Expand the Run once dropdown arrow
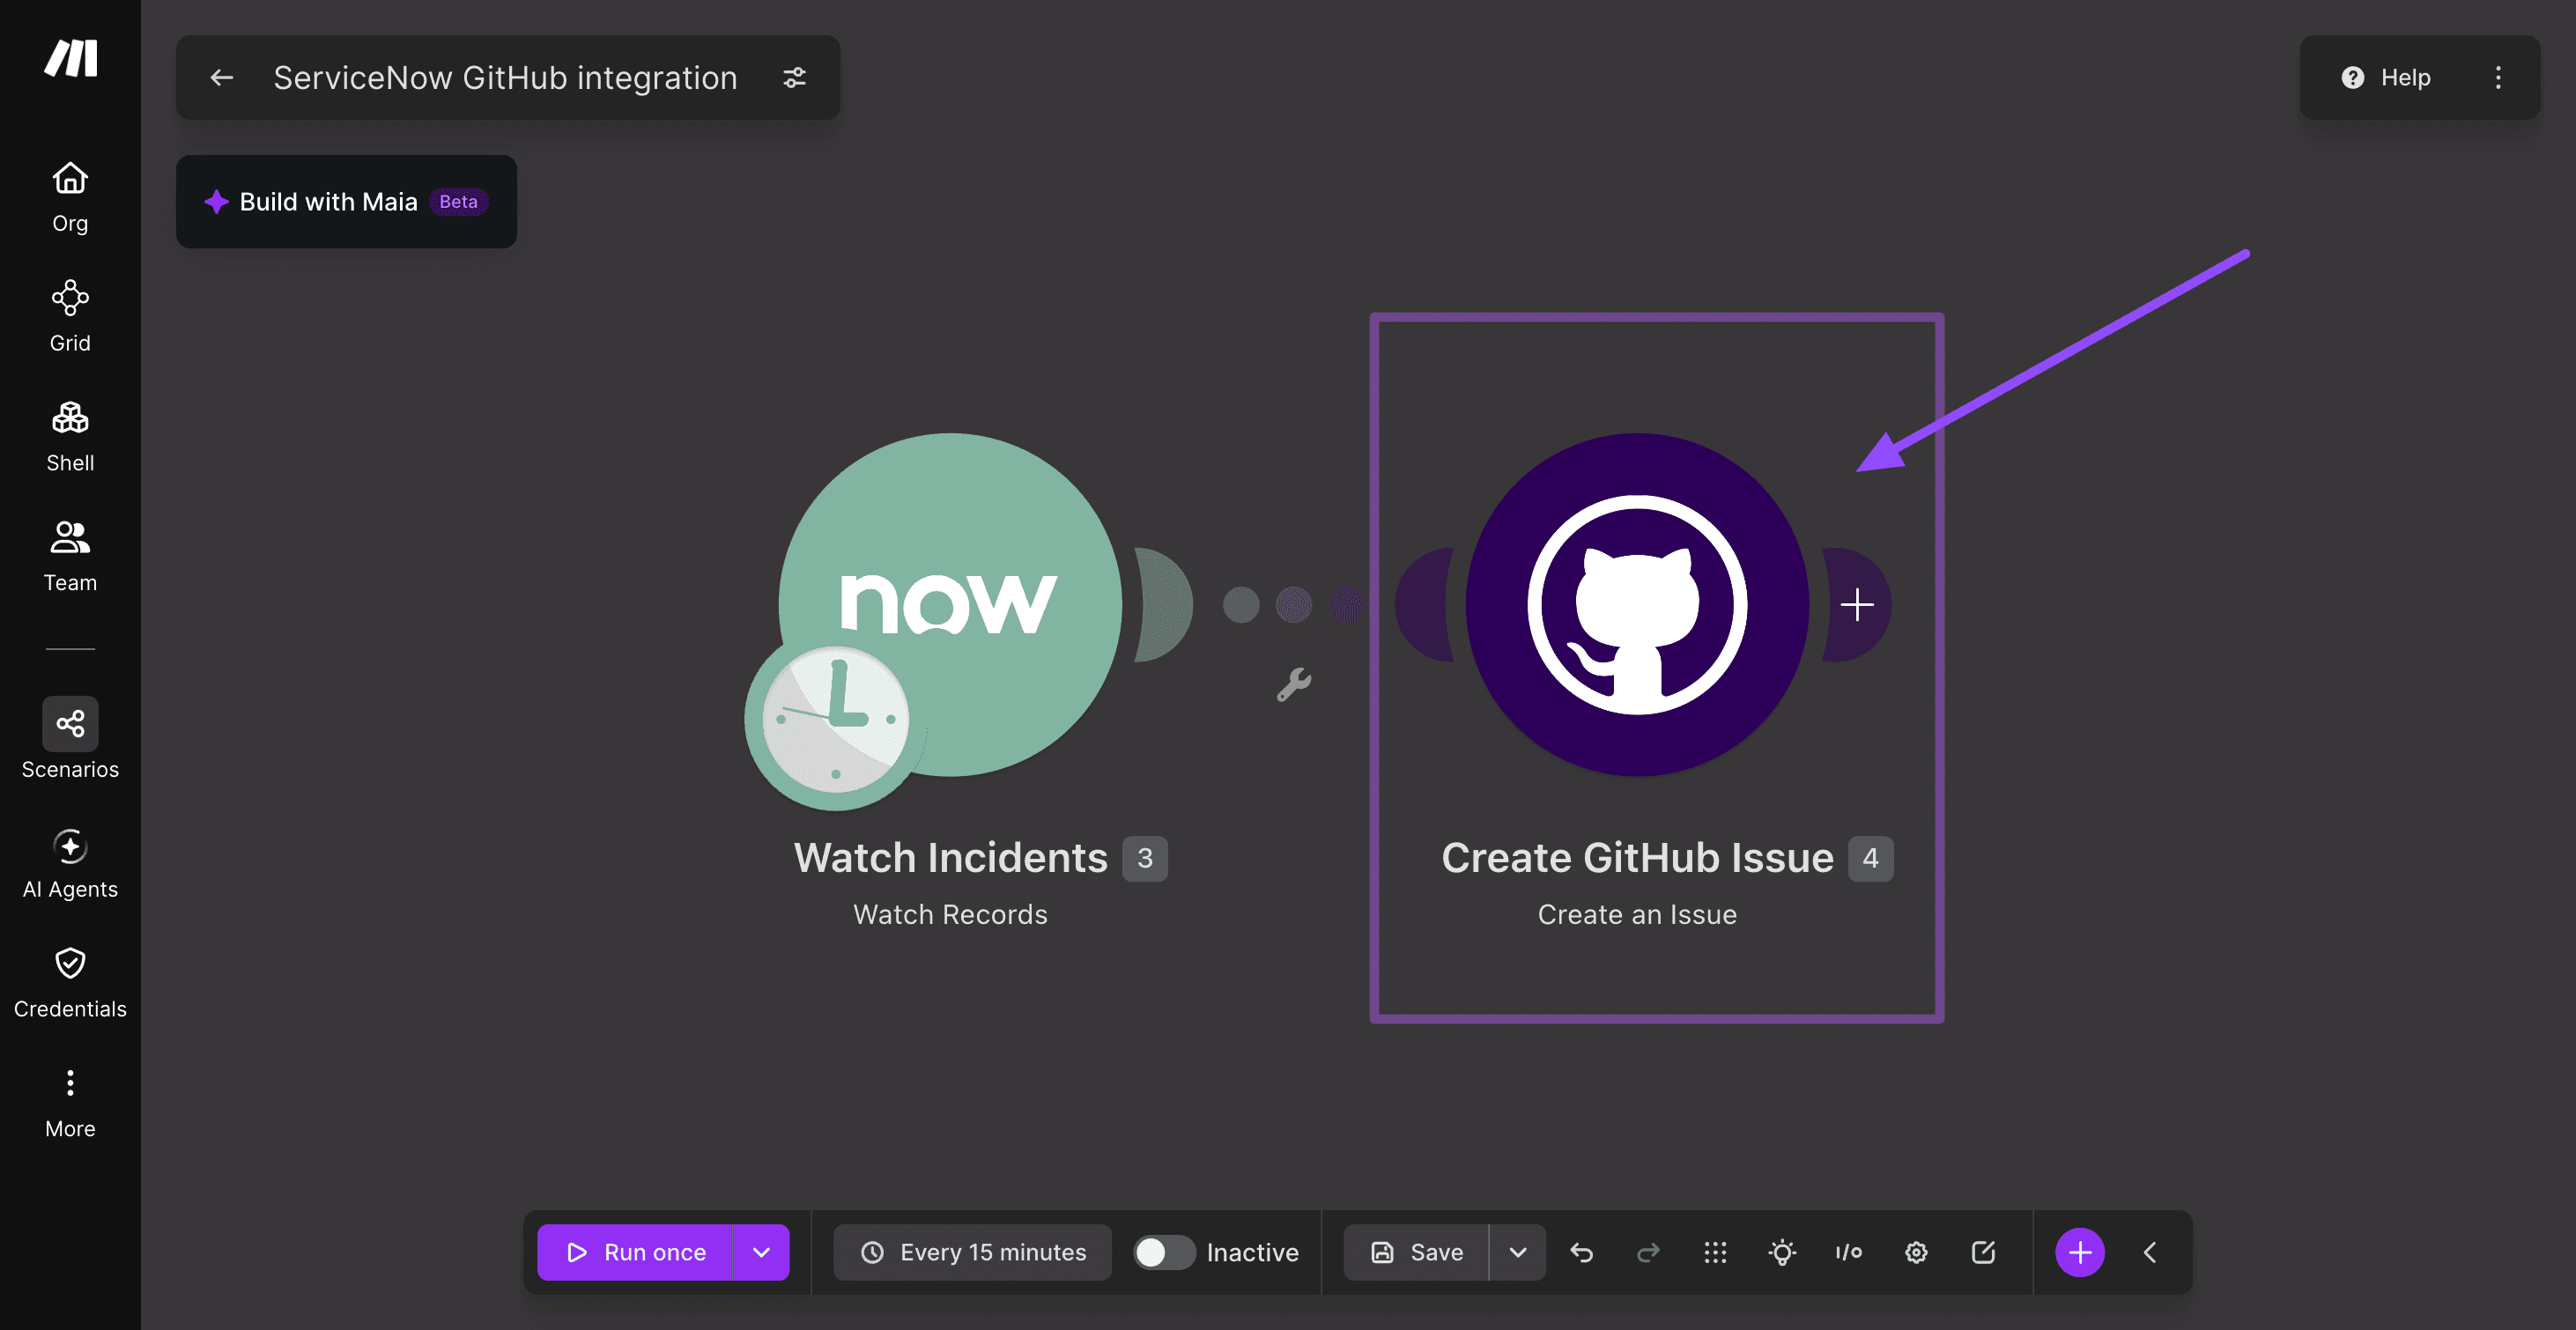2576x1330 pixels. (x=761, y=1252)
